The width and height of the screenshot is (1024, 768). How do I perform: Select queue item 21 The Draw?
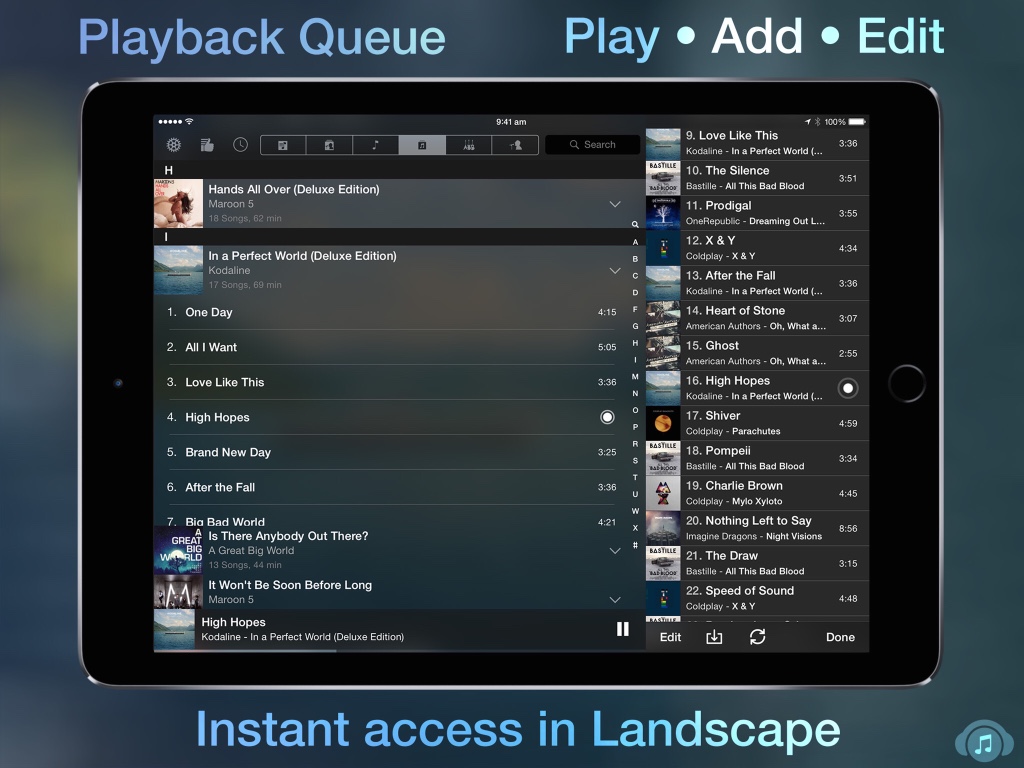pyautogui.click(x=758, y=564)
